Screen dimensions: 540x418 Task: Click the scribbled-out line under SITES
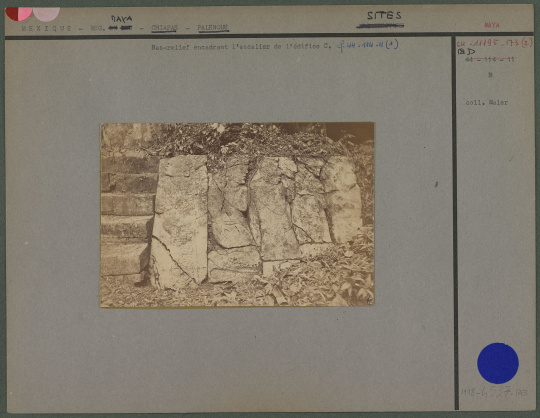point(380,25)
